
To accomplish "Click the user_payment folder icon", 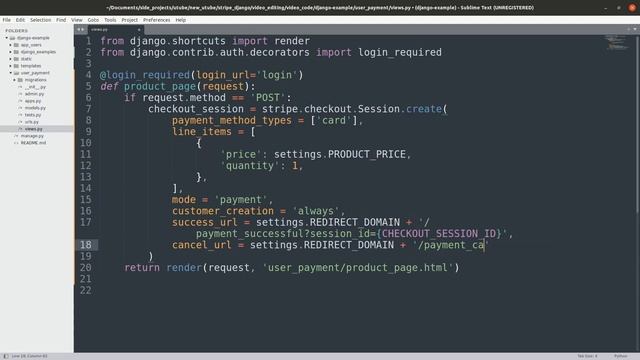I will [16, 73].
